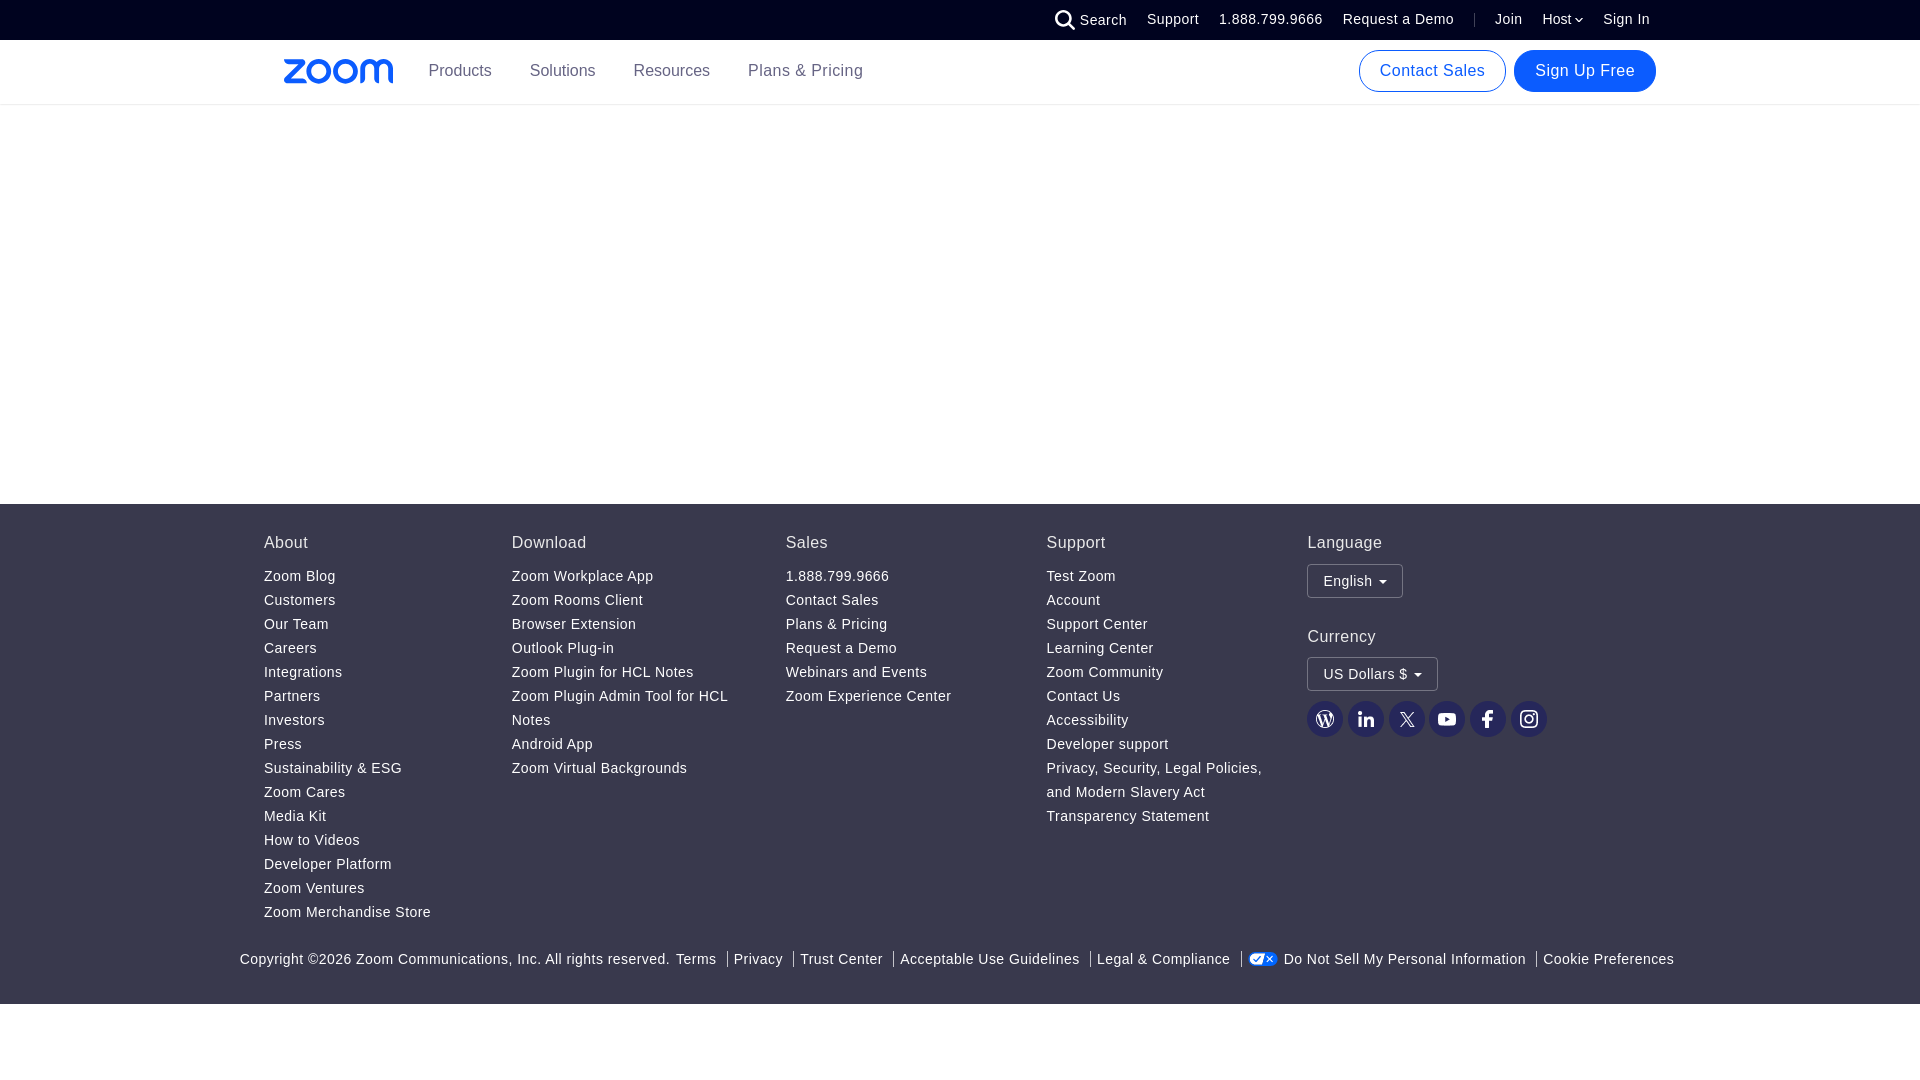1920x1080 pixels.
Task: Open Zoom Merchandise Store link
Action: coord(347,912)
